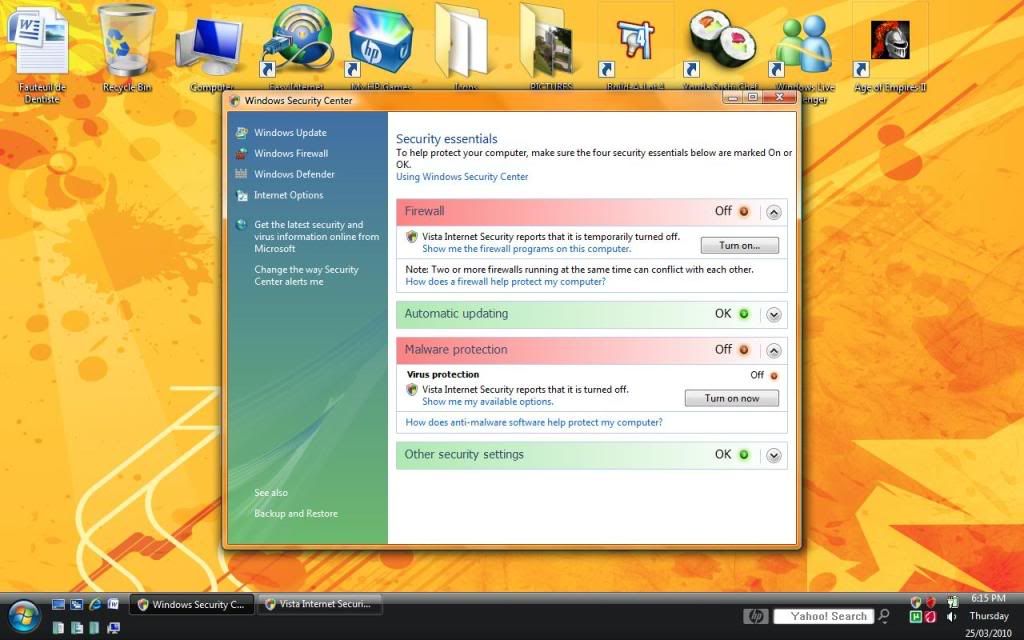
Task: Click the Automatic updating section header
Action: [x=591, y=314]
